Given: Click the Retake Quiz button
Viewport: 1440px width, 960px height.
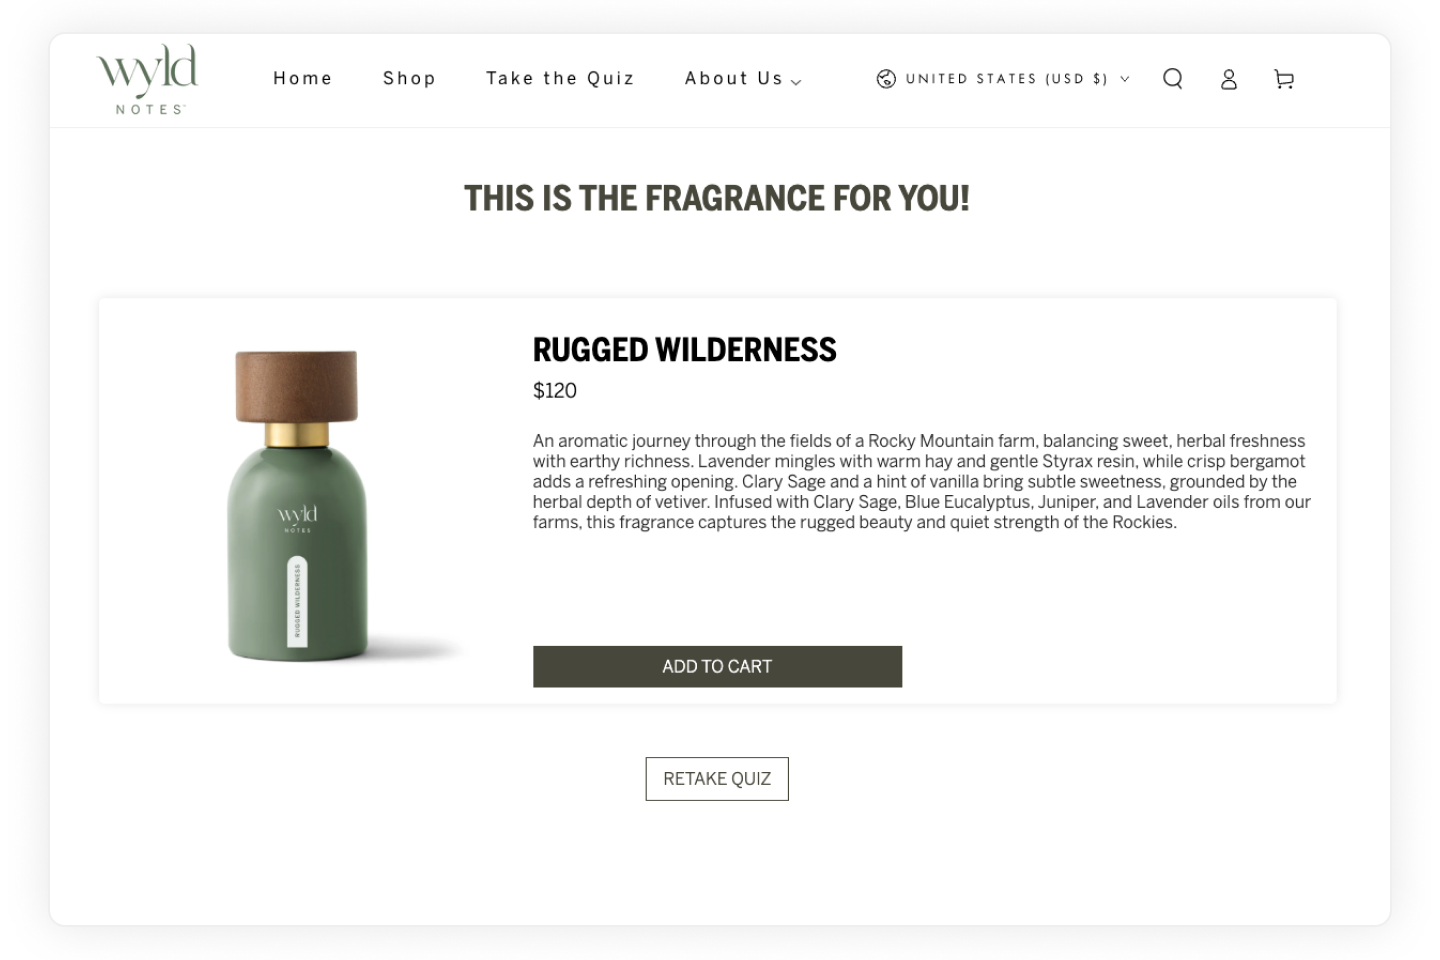Looking at the screenshot, I should point(717,779).
